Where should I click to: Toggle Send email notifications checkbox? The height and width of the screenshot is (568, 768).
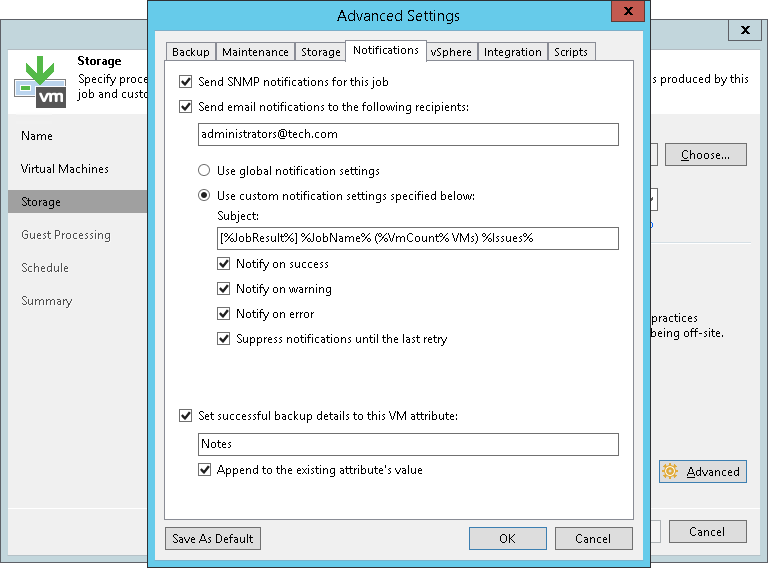pos(185,107)
